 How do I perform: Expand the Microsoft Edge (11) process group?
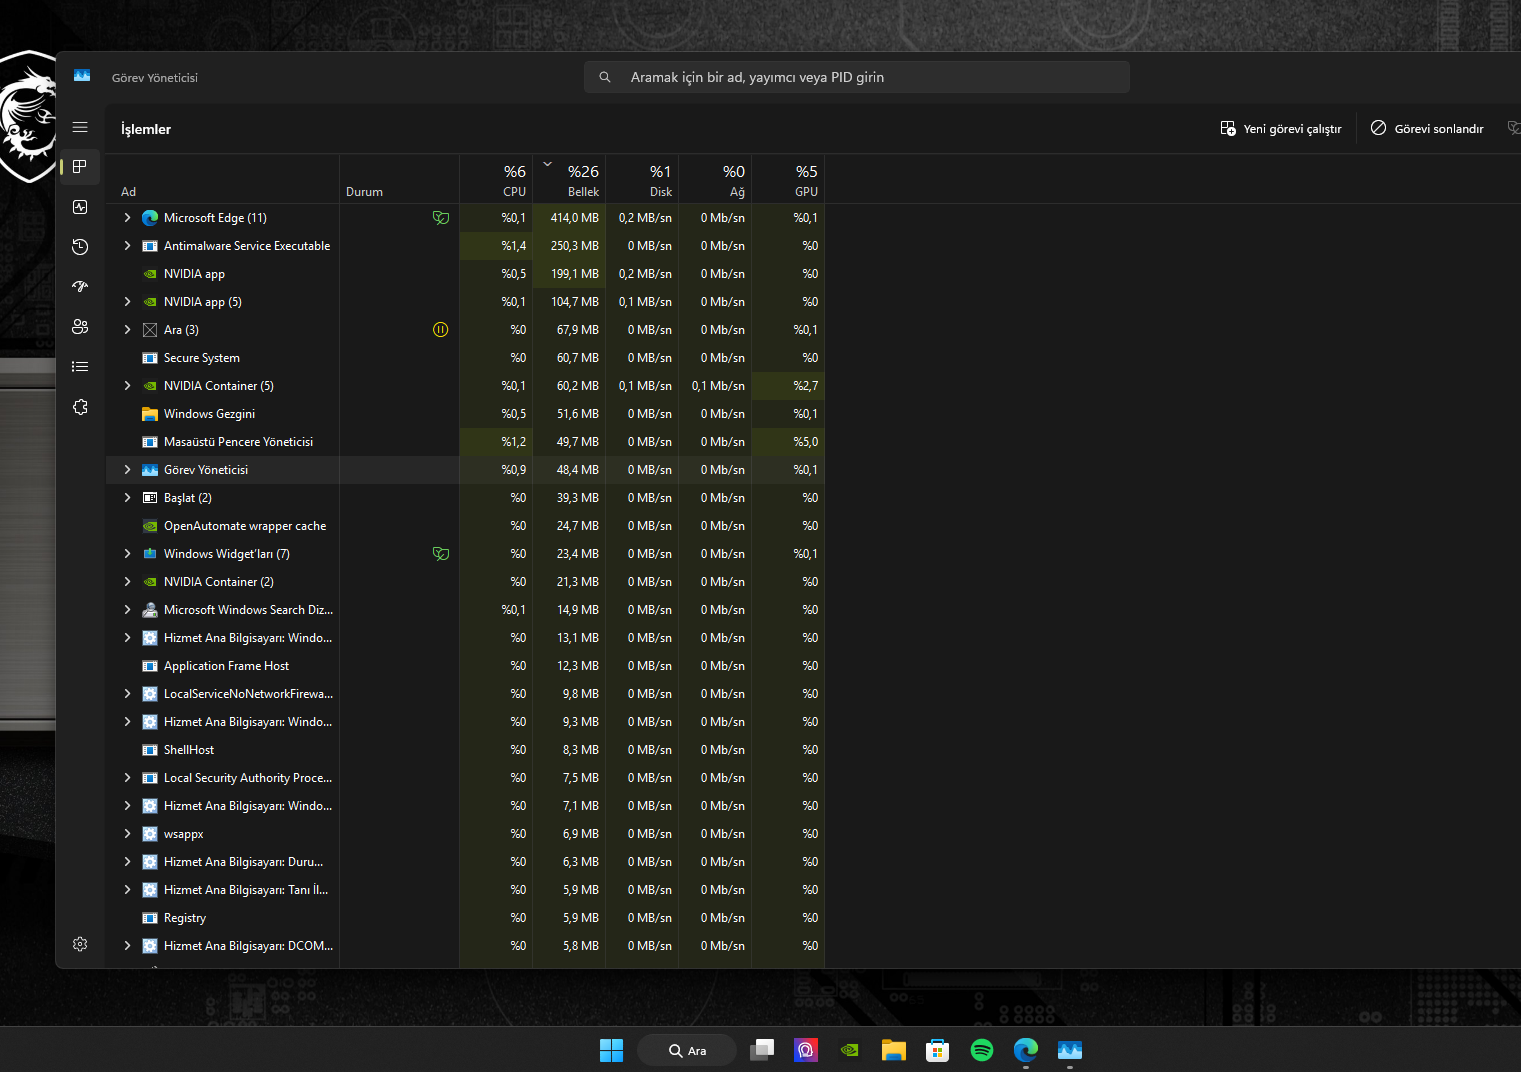tap(127, 218)
